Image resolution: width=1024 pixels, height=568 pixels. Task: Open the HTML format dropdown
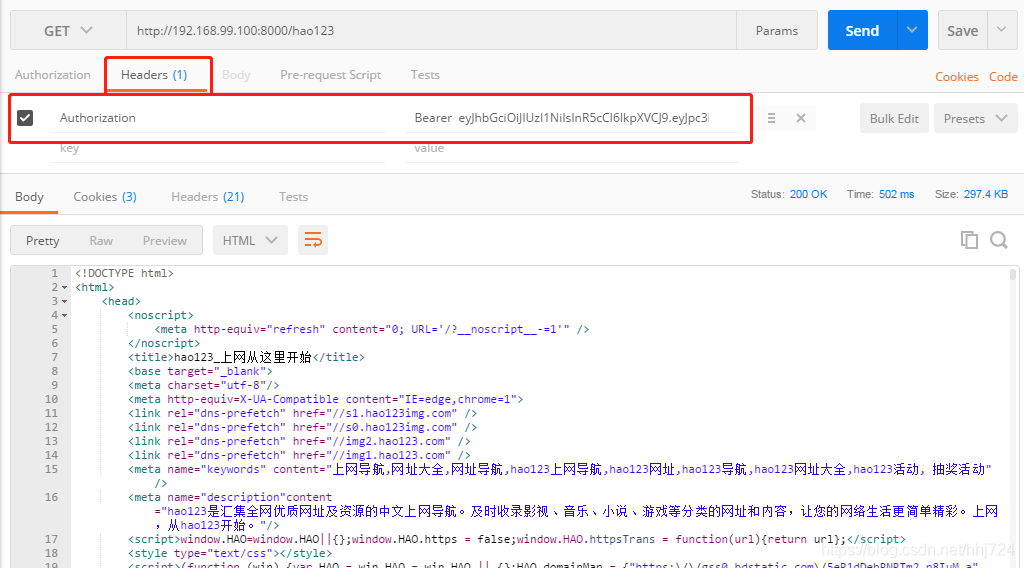(x=250, y=241)
